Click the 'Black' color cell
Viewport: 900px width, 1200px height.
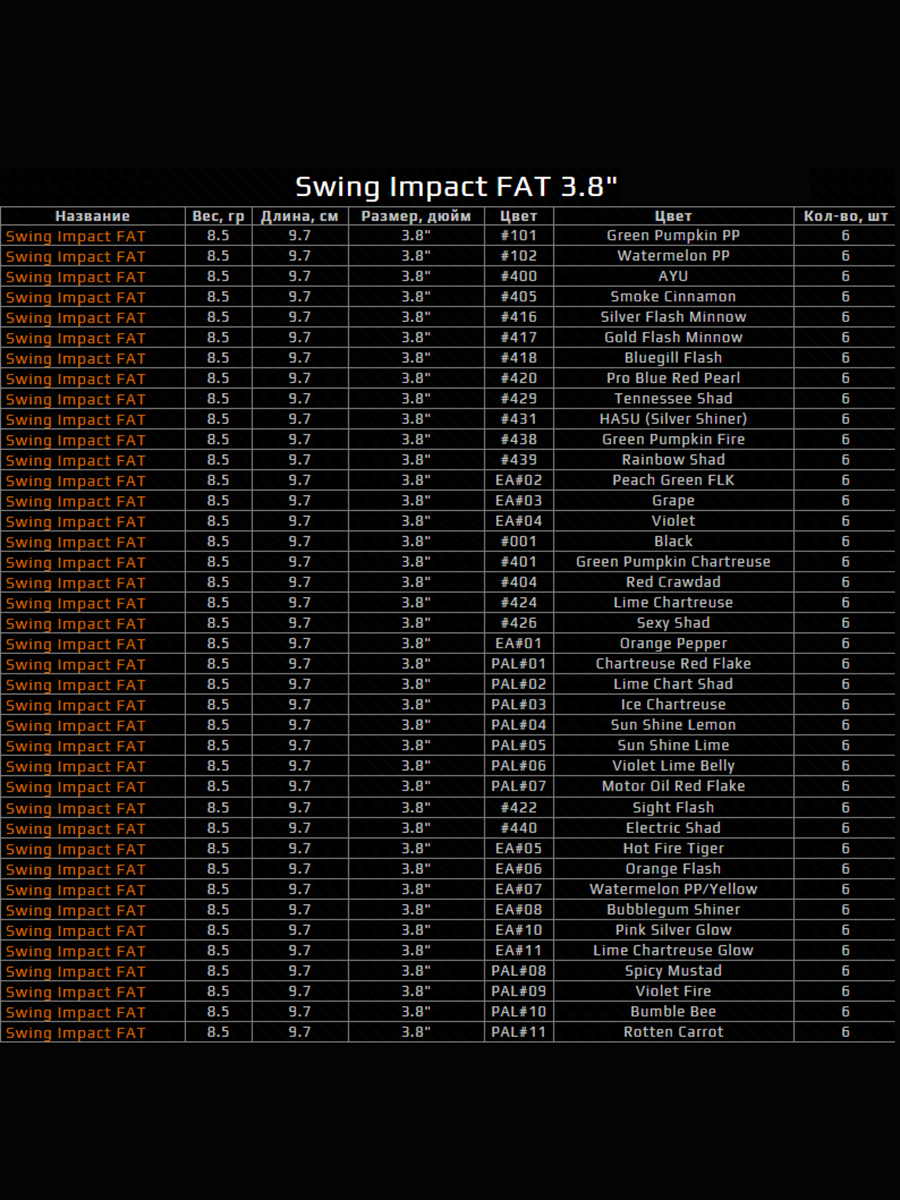[674, 542]
